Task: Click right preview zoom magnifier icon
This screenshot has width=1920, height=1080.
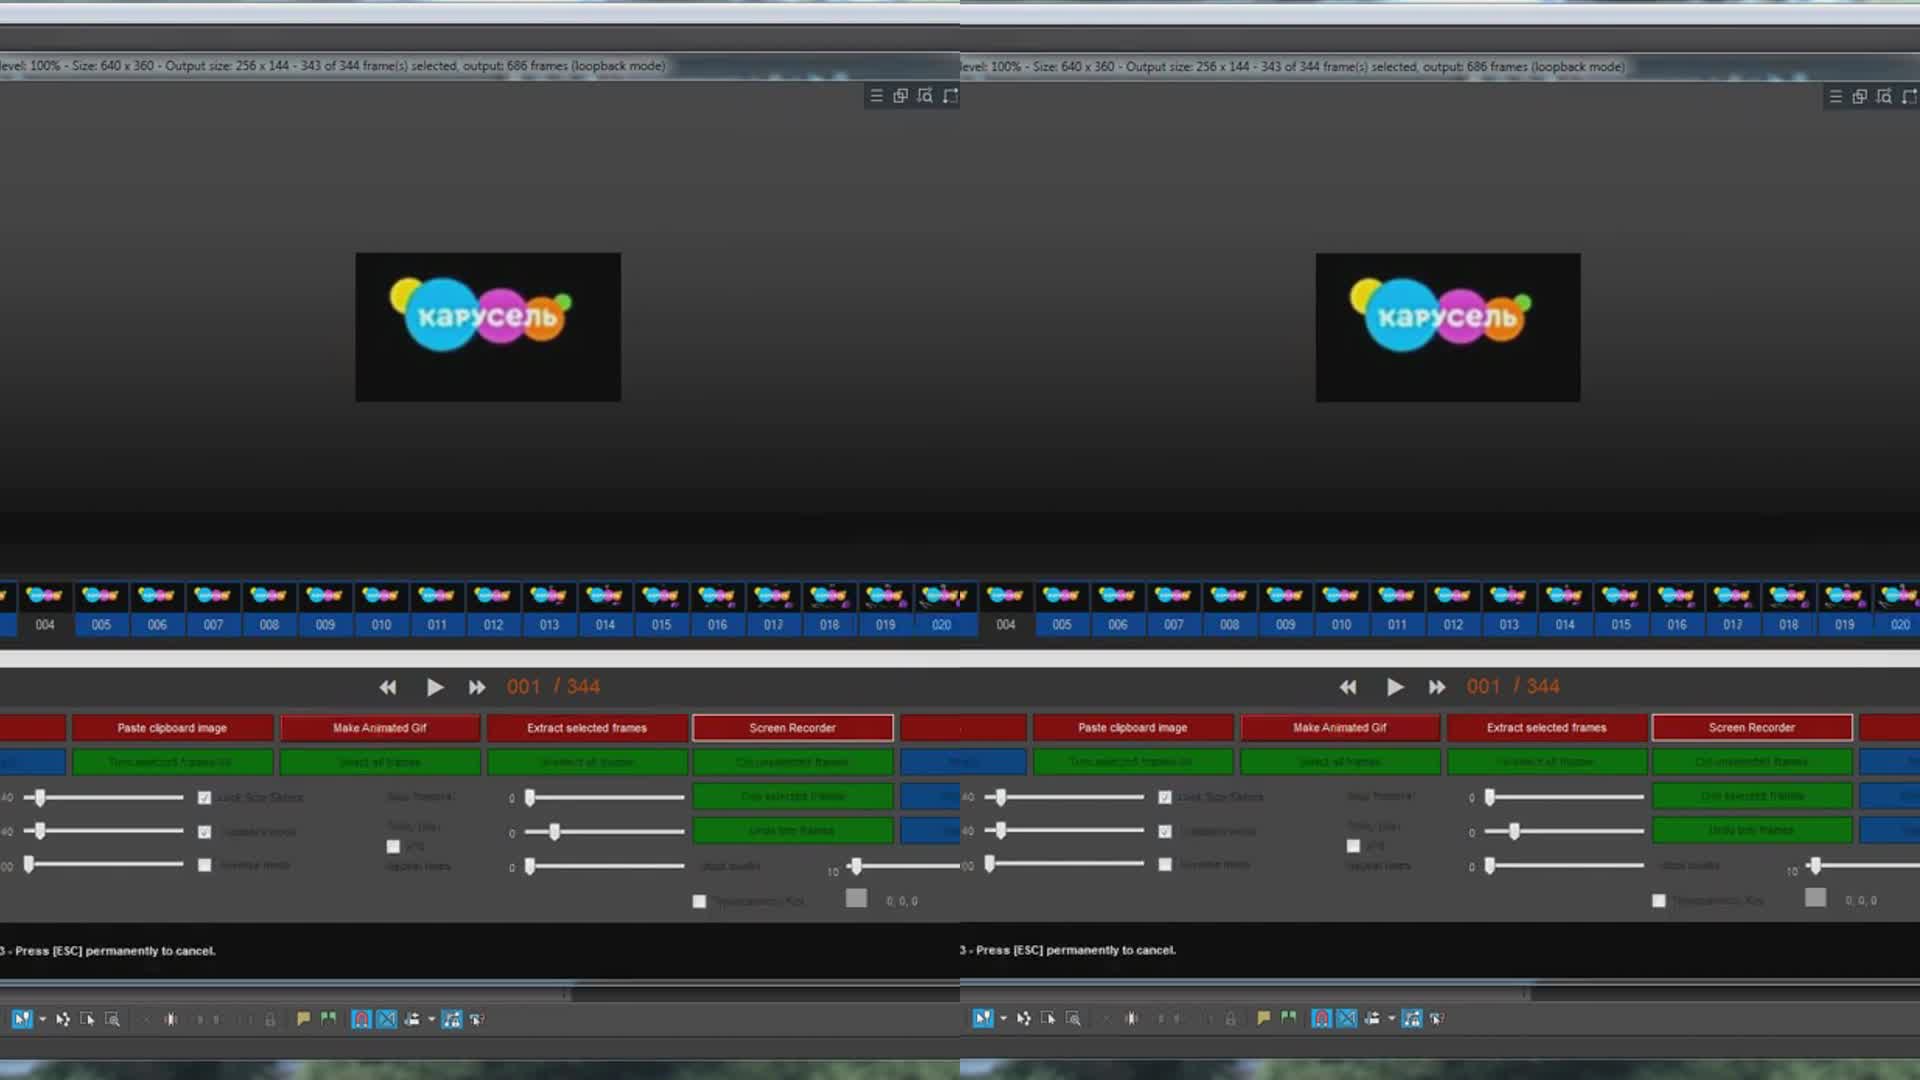Action: pyautogui.click(x=1884, y=96)
